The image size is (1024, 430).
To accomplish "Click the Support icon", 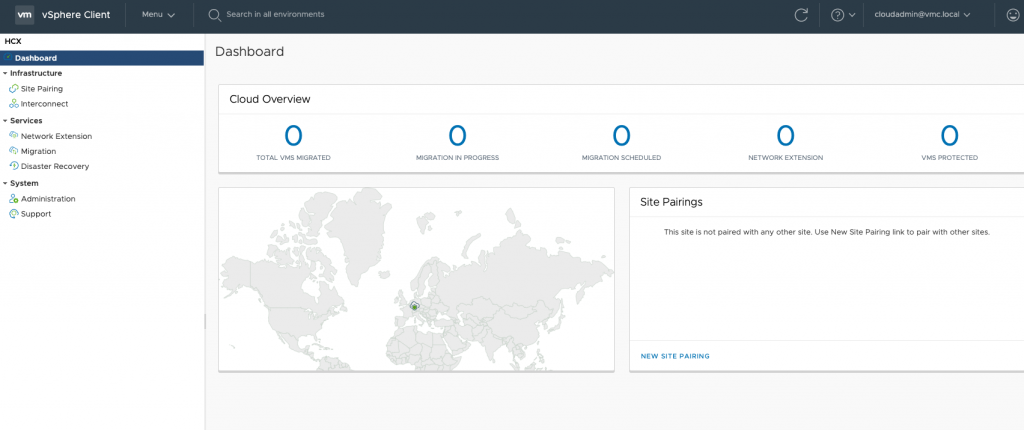I will 14,214.
